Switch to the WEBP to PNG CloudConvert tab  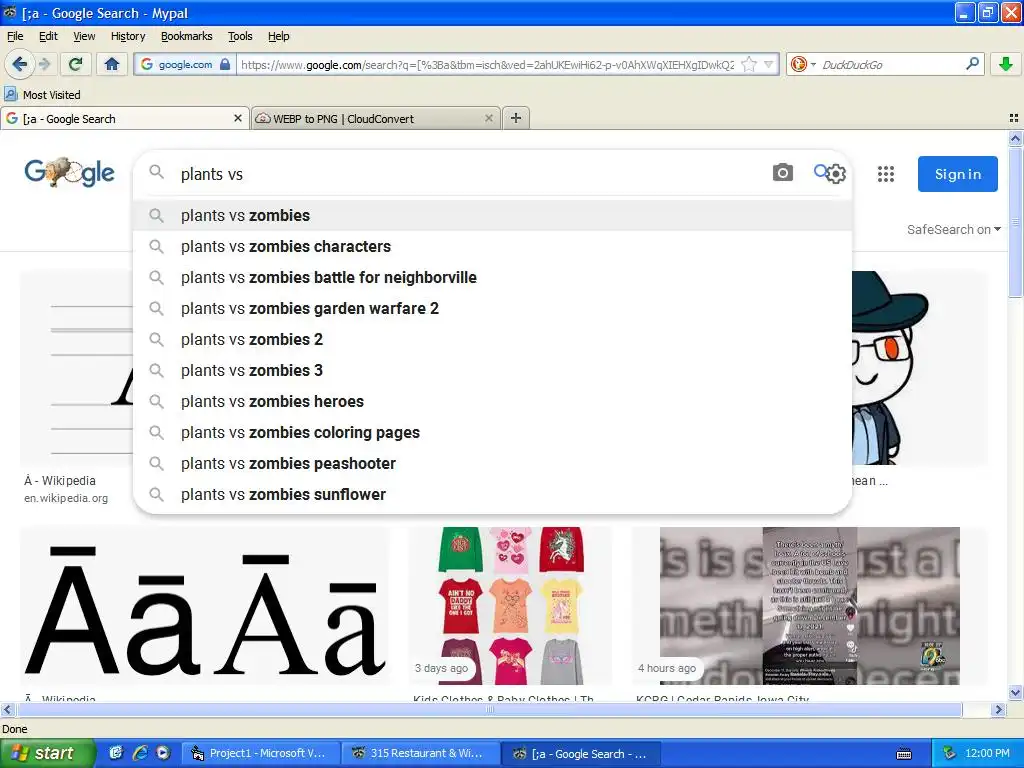376,118
